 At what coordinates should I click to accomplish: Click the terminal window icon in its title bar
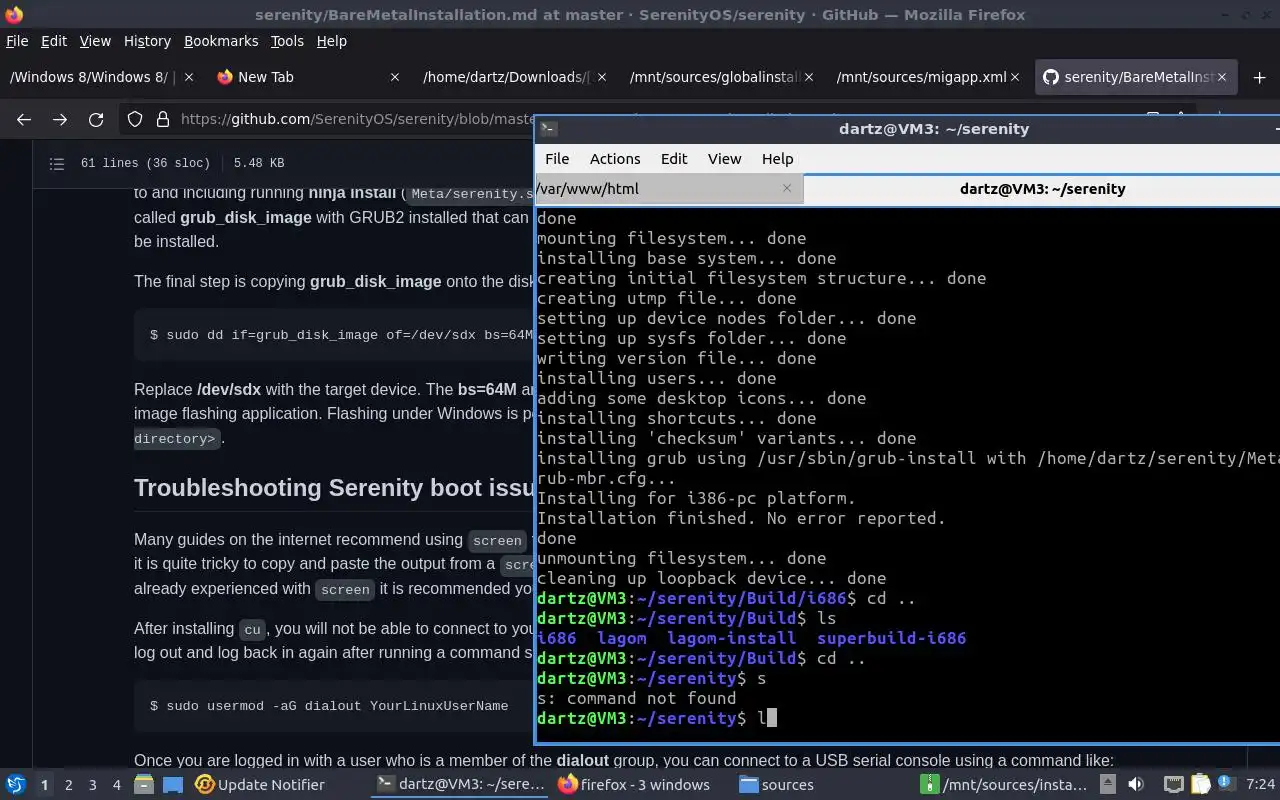[548, 128]
